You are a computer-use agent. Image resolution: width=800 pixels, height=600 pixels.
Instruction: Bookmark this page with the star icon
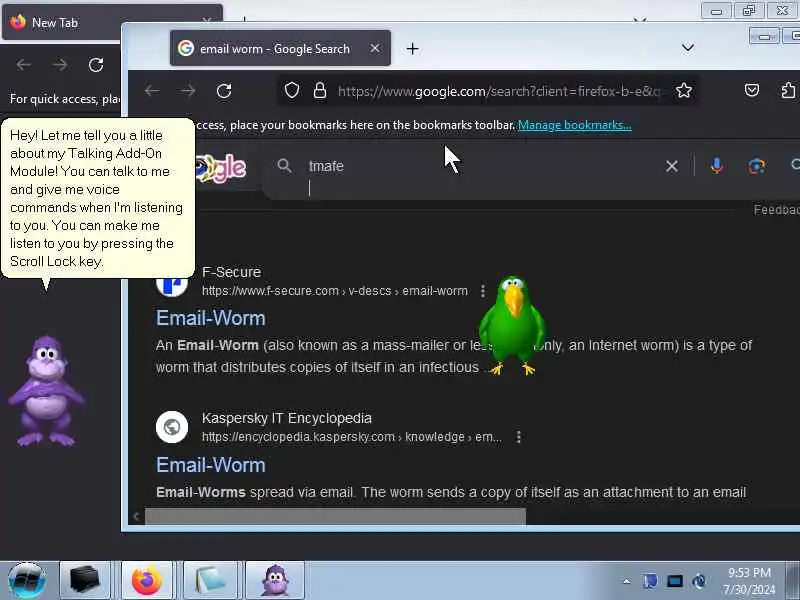684,91
